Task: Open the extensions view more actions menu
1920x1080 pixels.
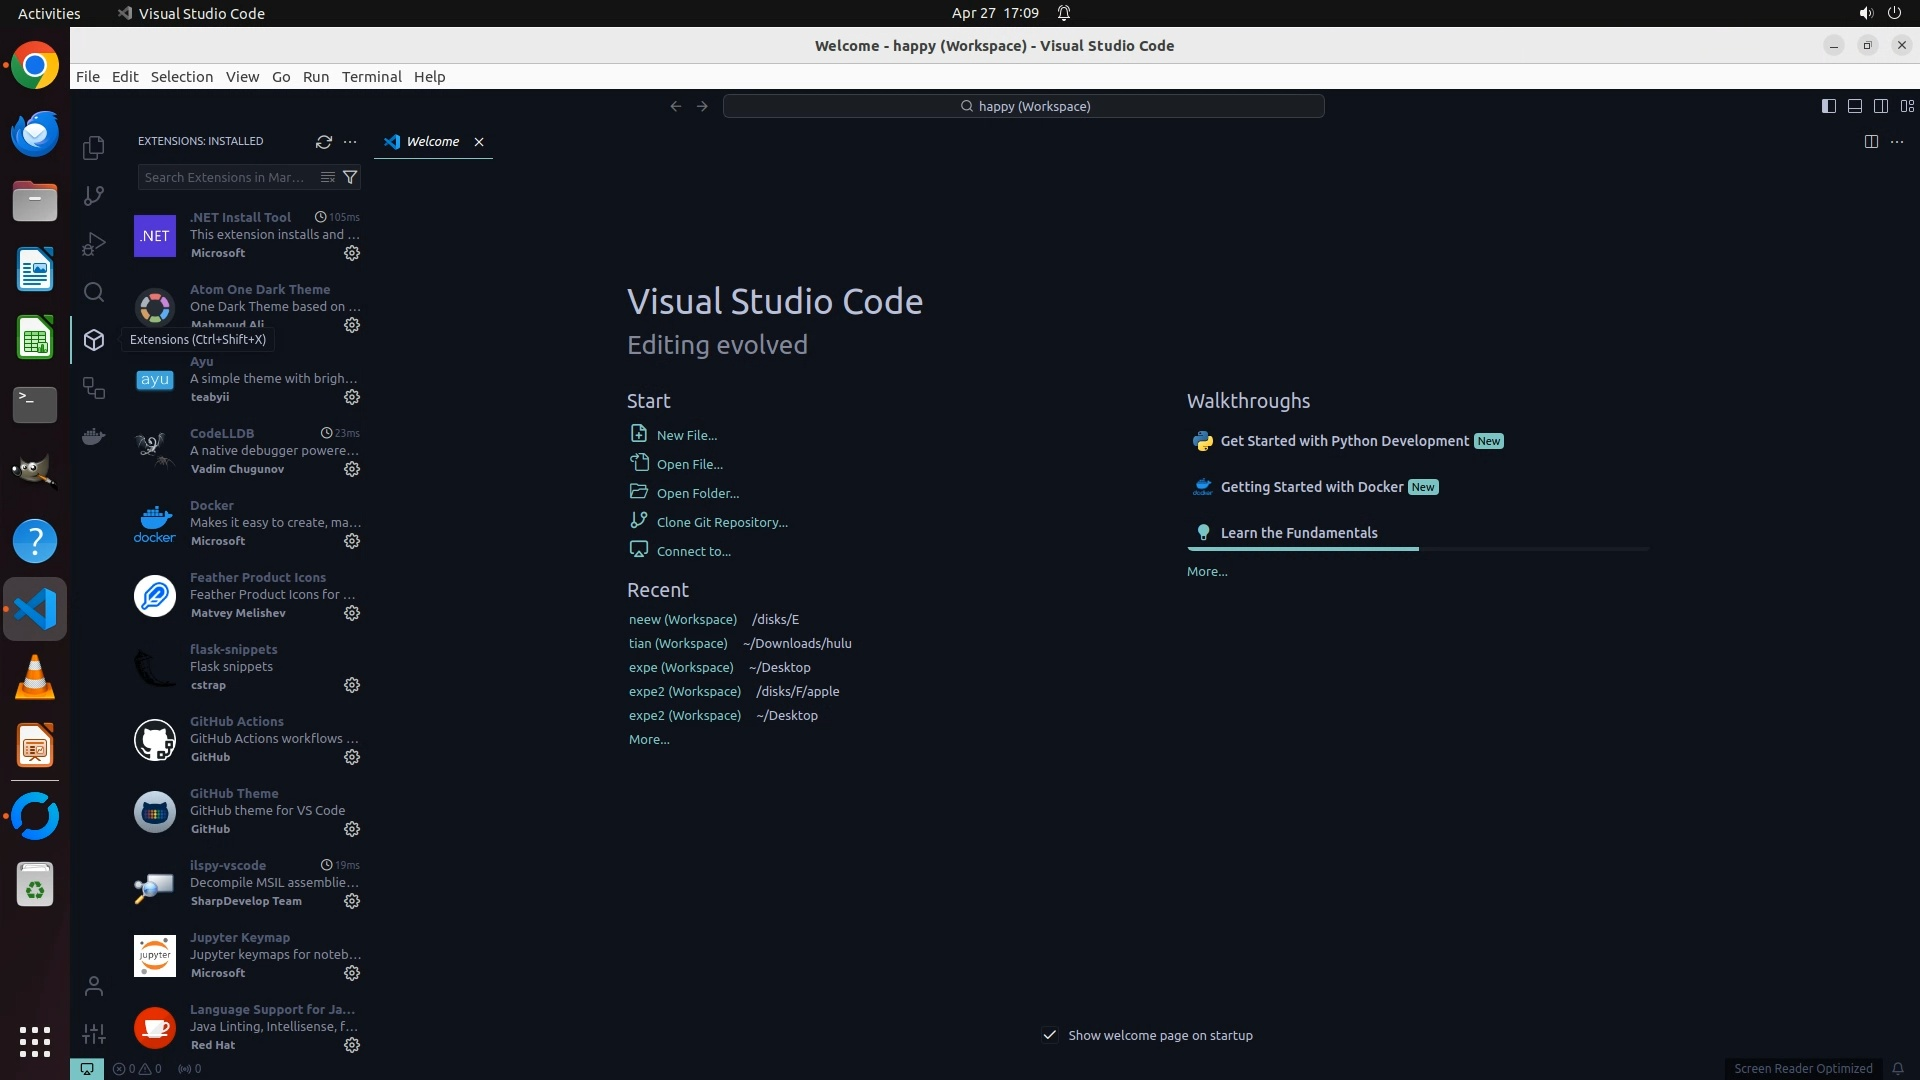Action: point(350,142)
